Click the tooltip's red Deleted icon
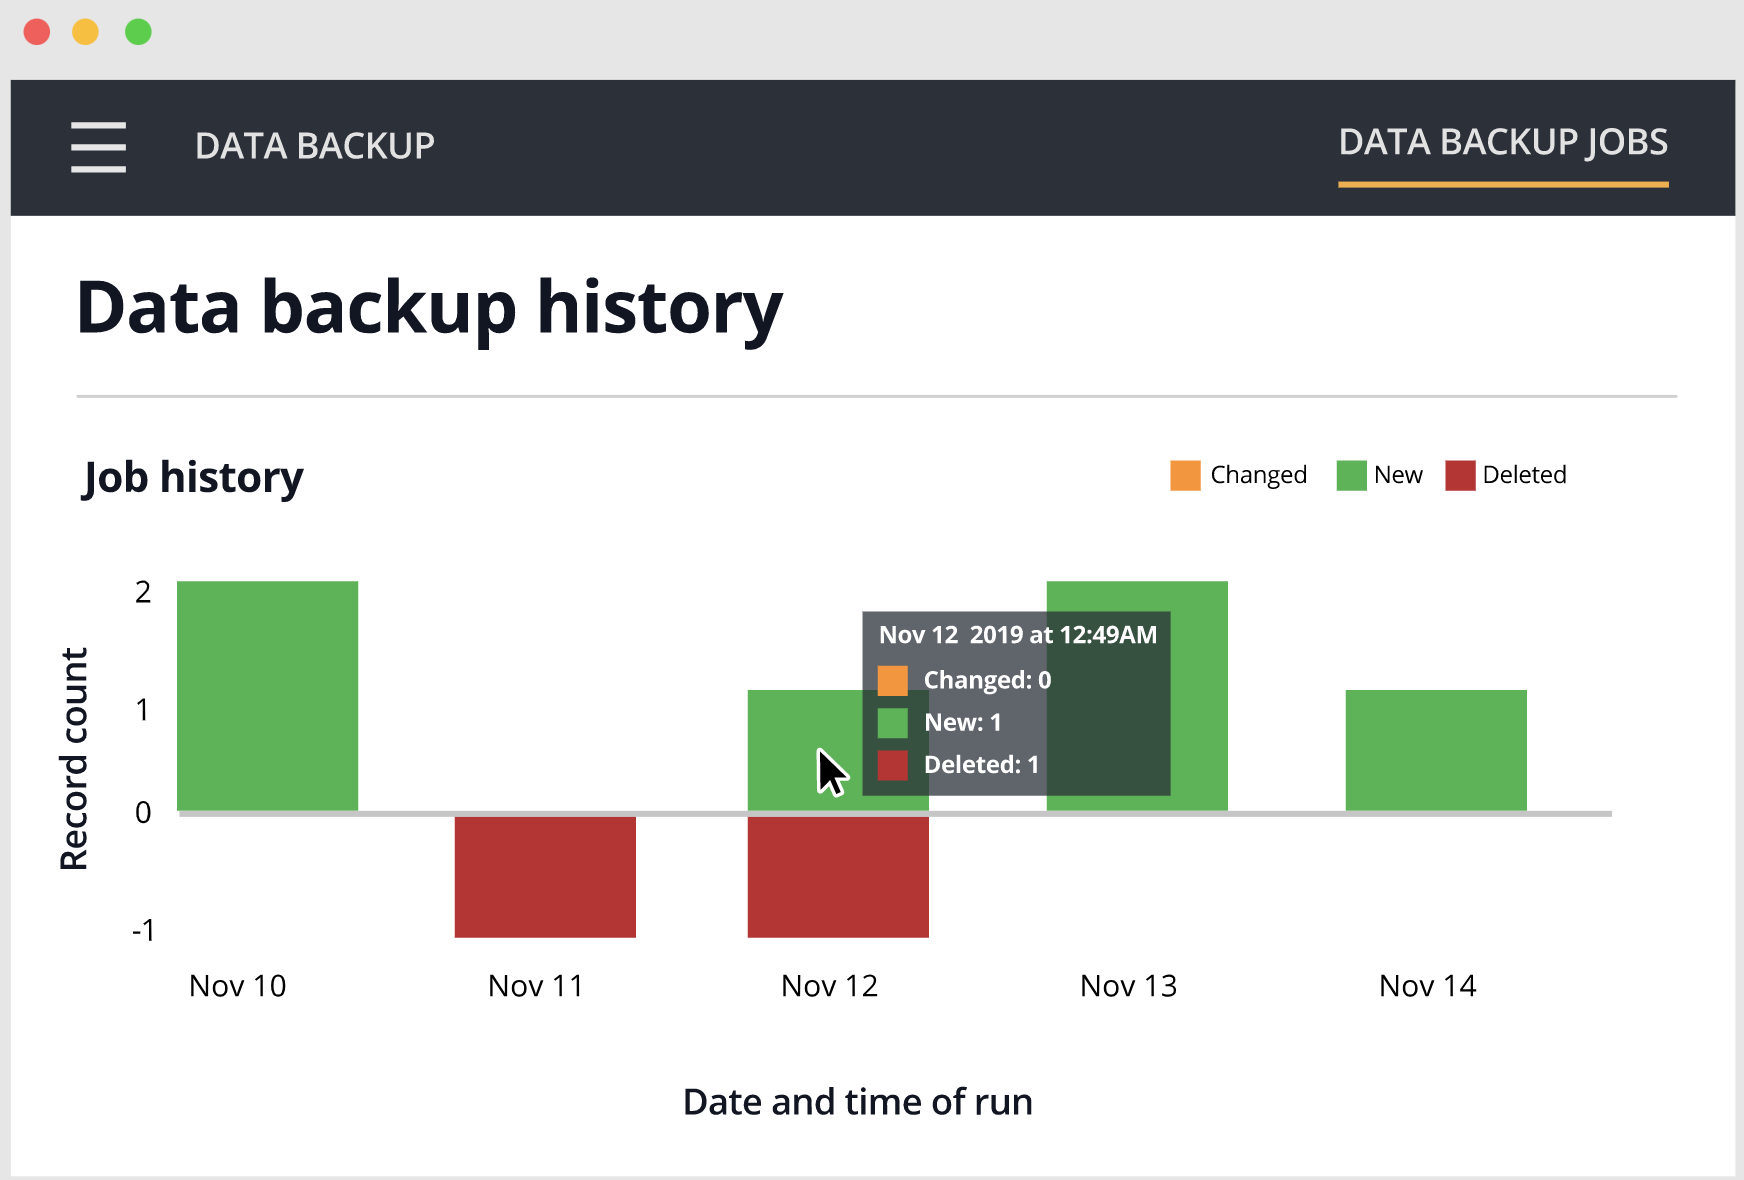The width and height of the screenshot is (1744, 1180). [892, 766]
